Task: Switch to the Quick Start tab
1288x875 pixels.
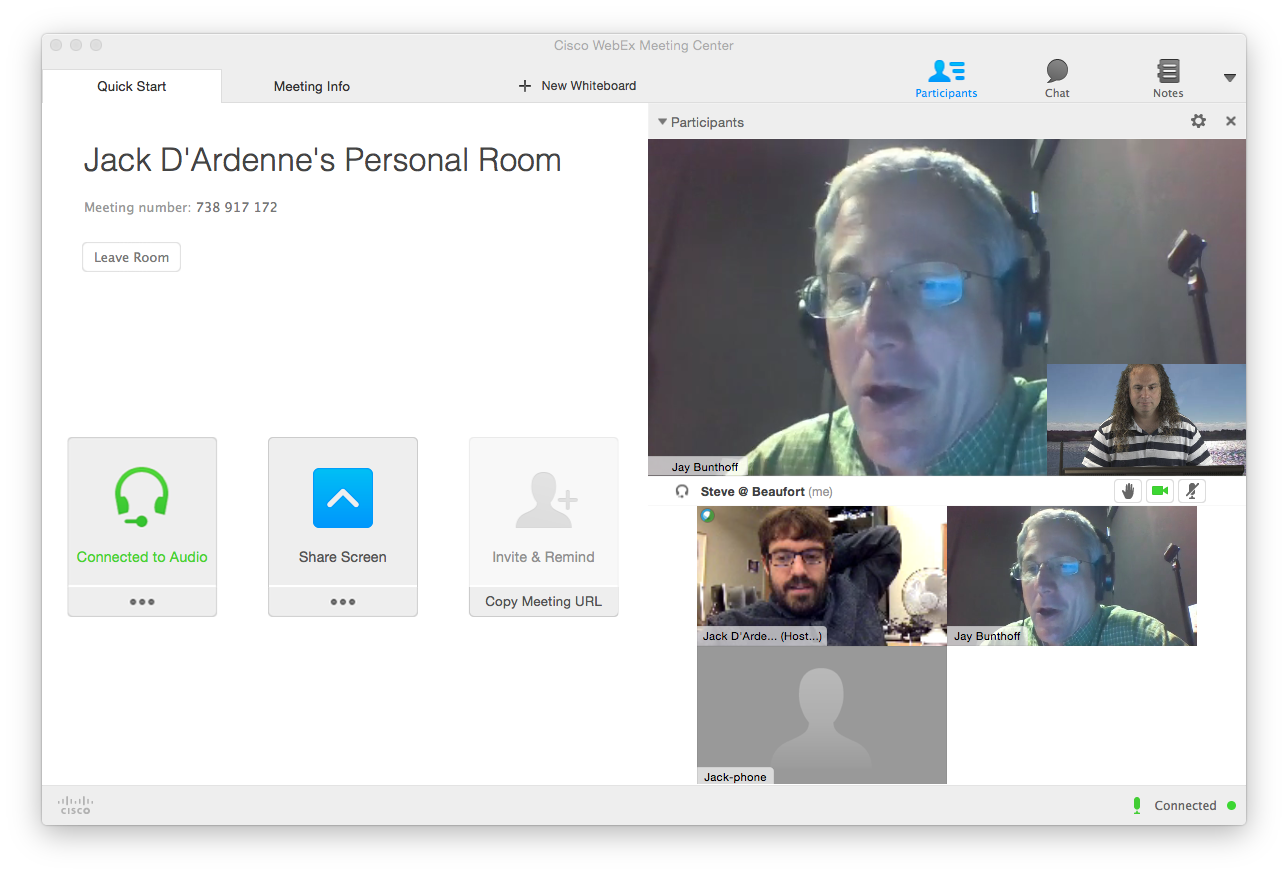Action: [132, 86]
